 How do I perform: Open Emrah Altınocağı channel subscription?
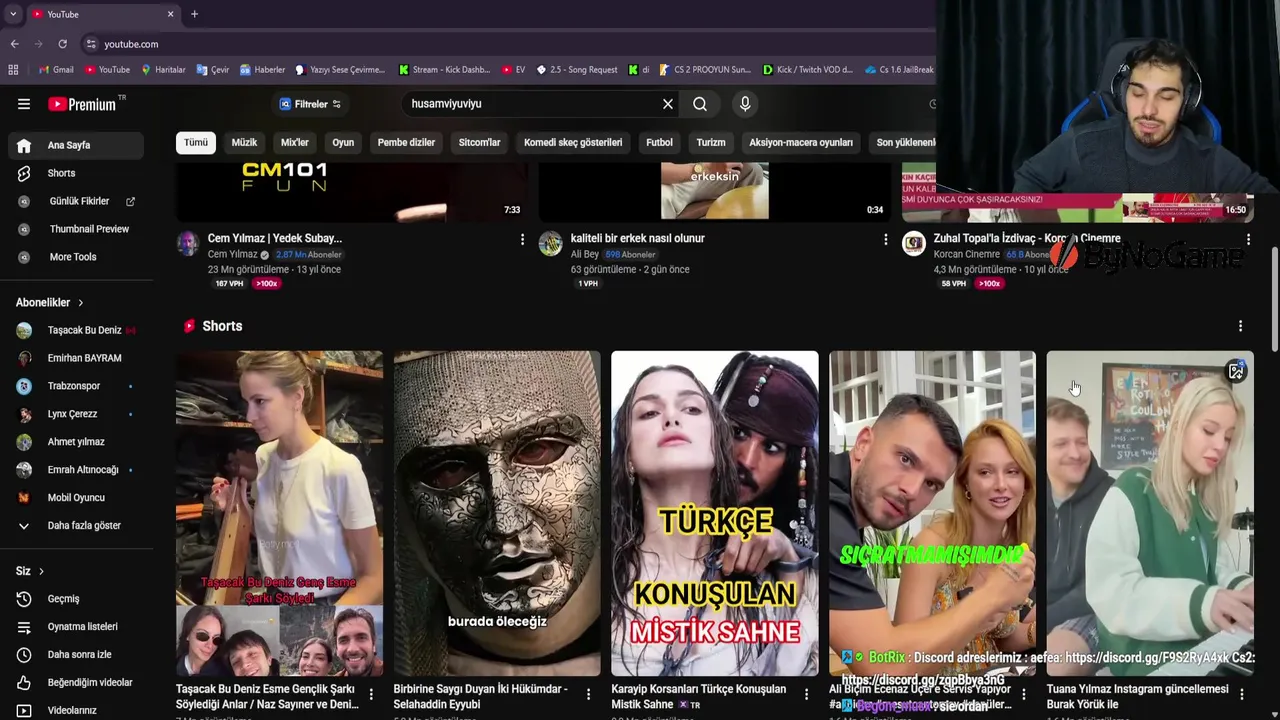76,470
